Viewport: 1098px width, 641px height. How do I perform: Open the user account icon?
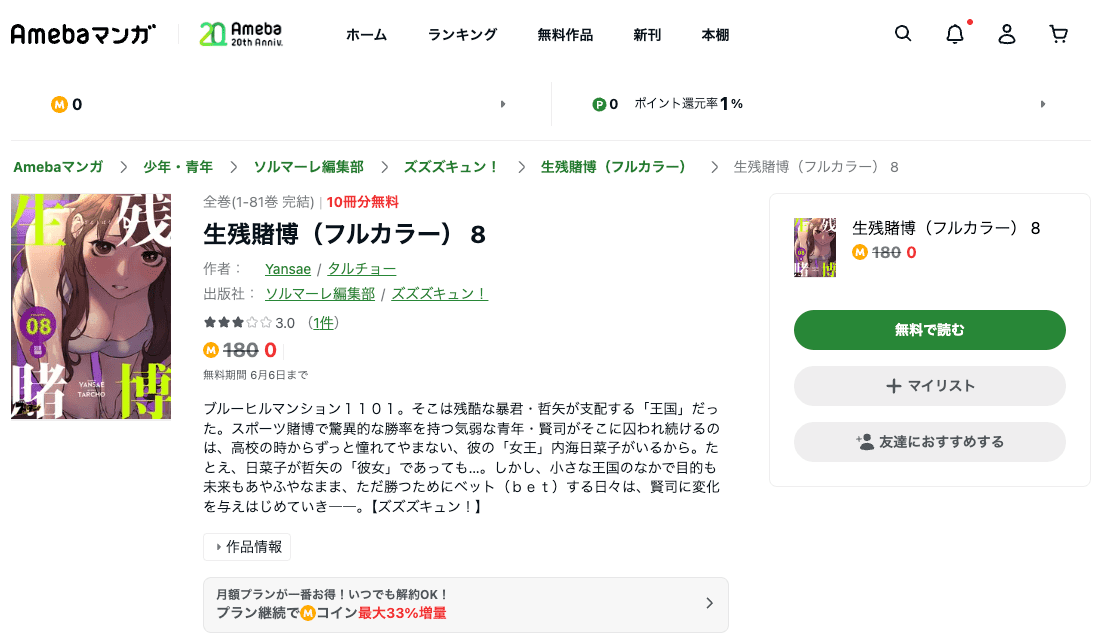[x=1007, y=34]
